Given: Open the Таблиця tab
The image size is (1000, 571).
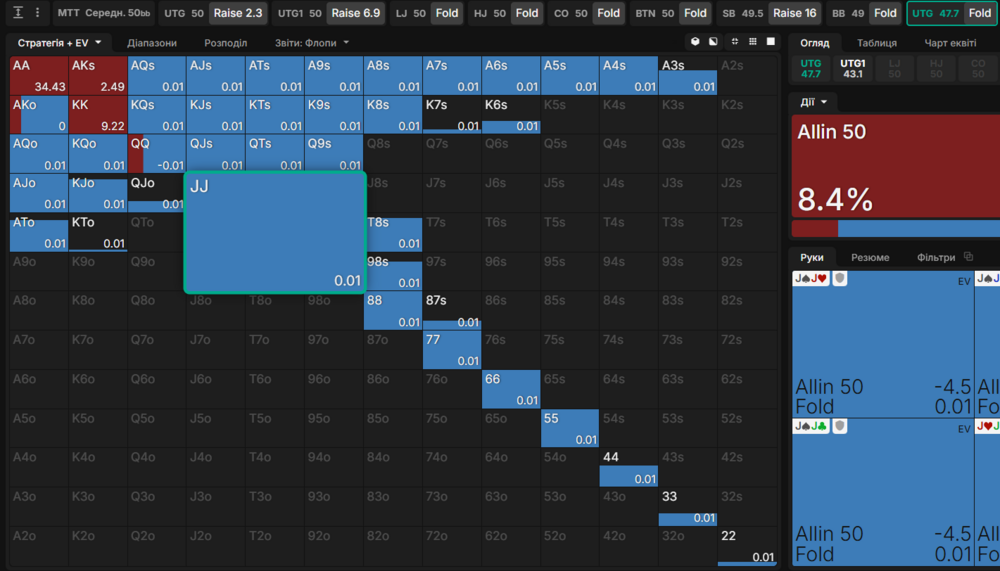Looking at the screenshot, I should [x=876, y=43].
